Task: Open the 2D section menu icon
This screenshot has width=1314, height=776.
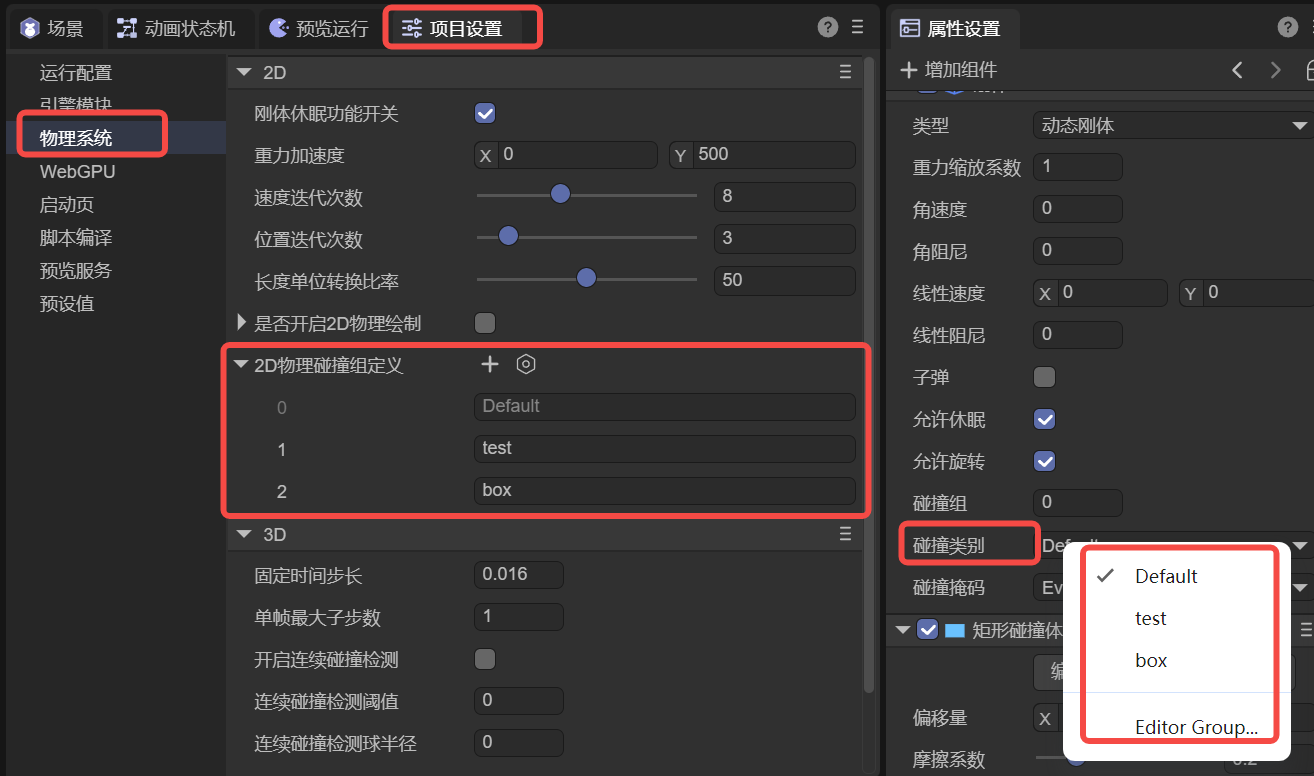Action: point(846,72)
